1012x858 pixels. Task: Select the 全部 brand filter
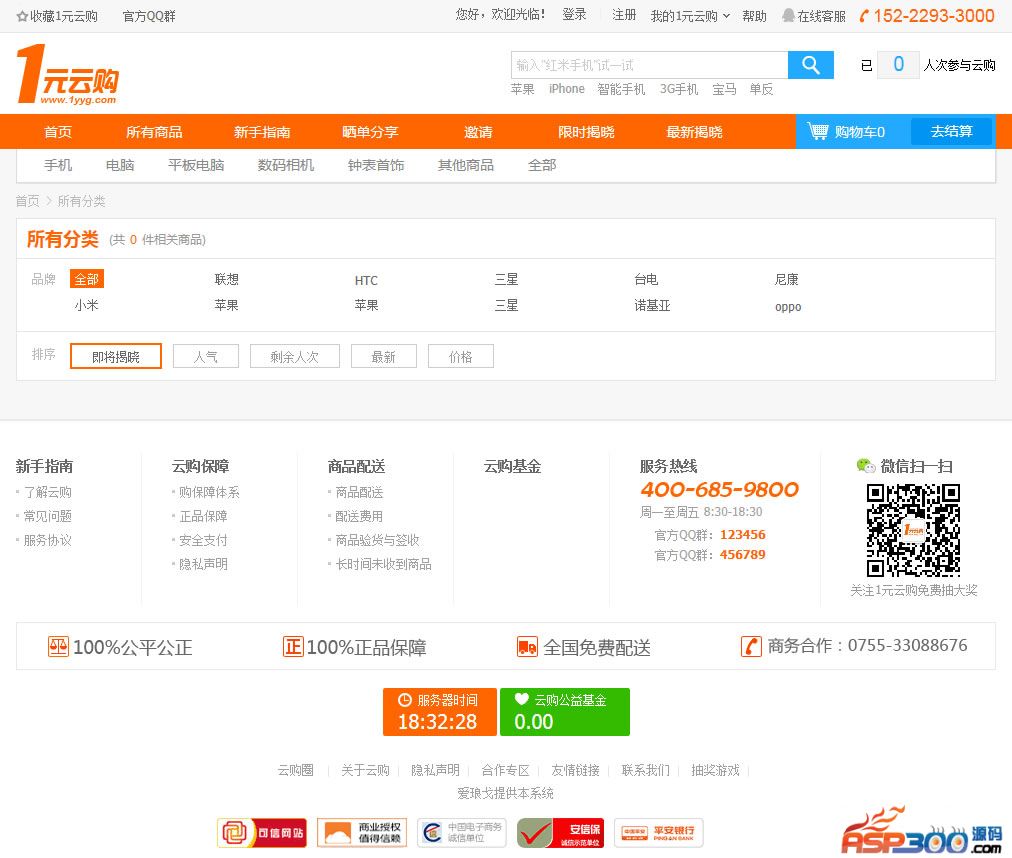point(86,279)
